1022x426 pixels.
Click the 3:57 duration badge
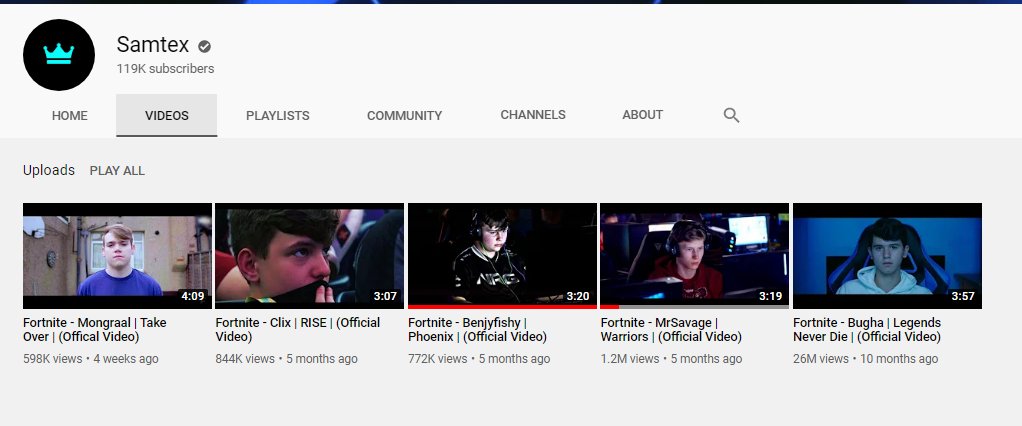963,296
